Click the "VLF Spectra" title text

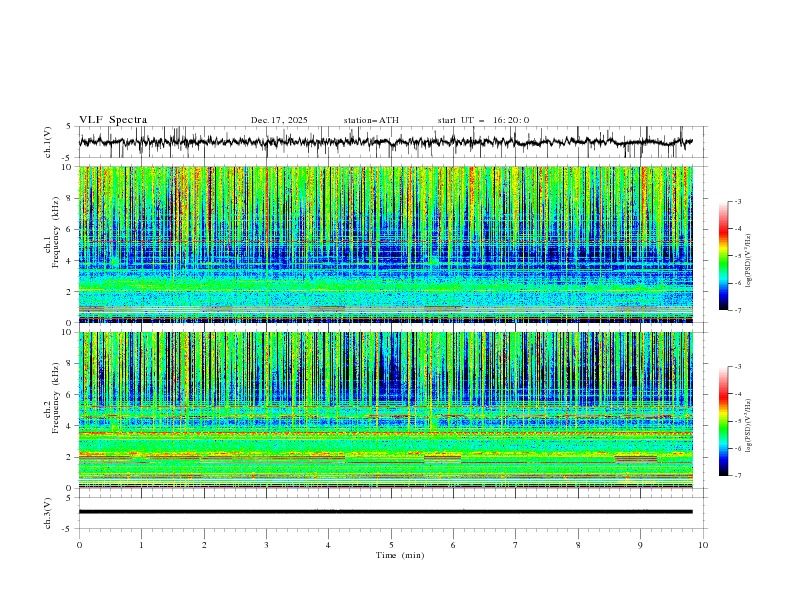tap(113, 120)
